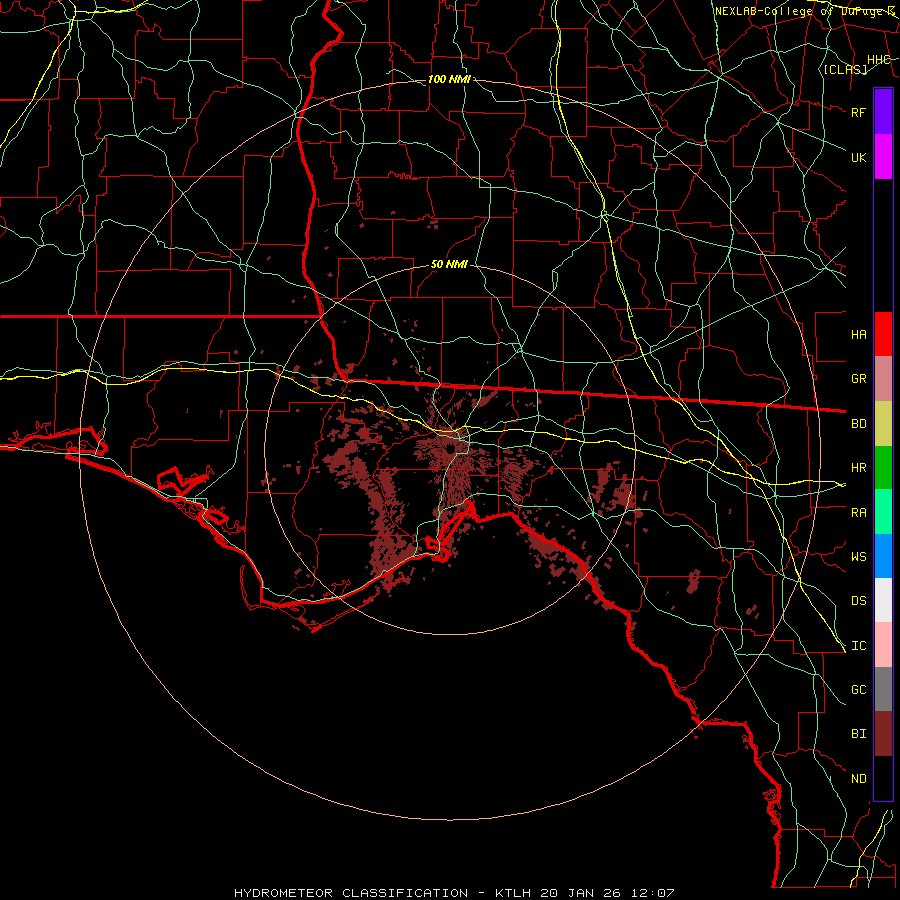Click the BI legend label
The width and height of the screenshot is (900, 900).
(x=858, y=734)
